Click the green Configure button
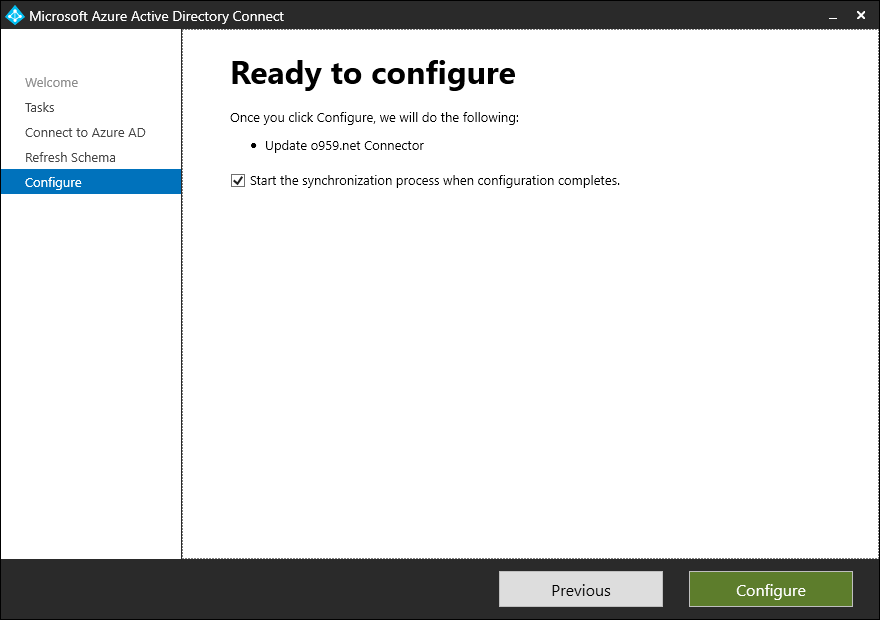The image size is (880, 620). click(x=771, y=589)
